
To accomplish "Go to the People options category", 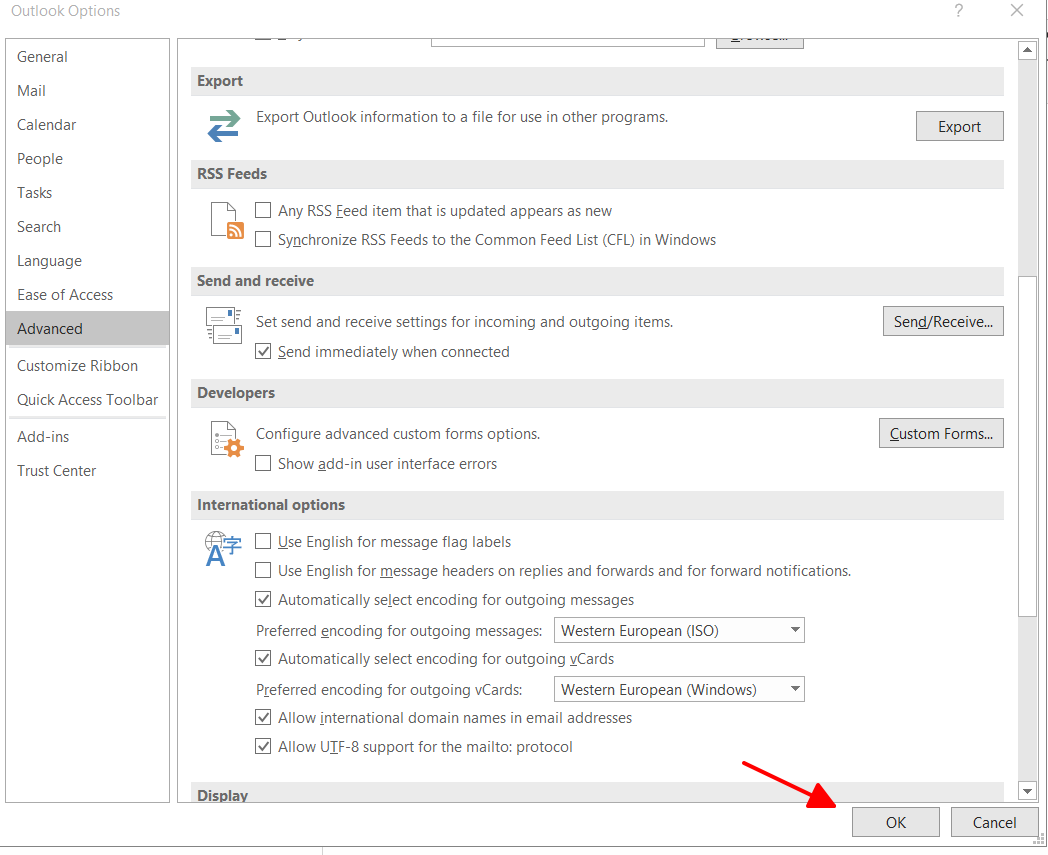I will [x=88, y=159].
